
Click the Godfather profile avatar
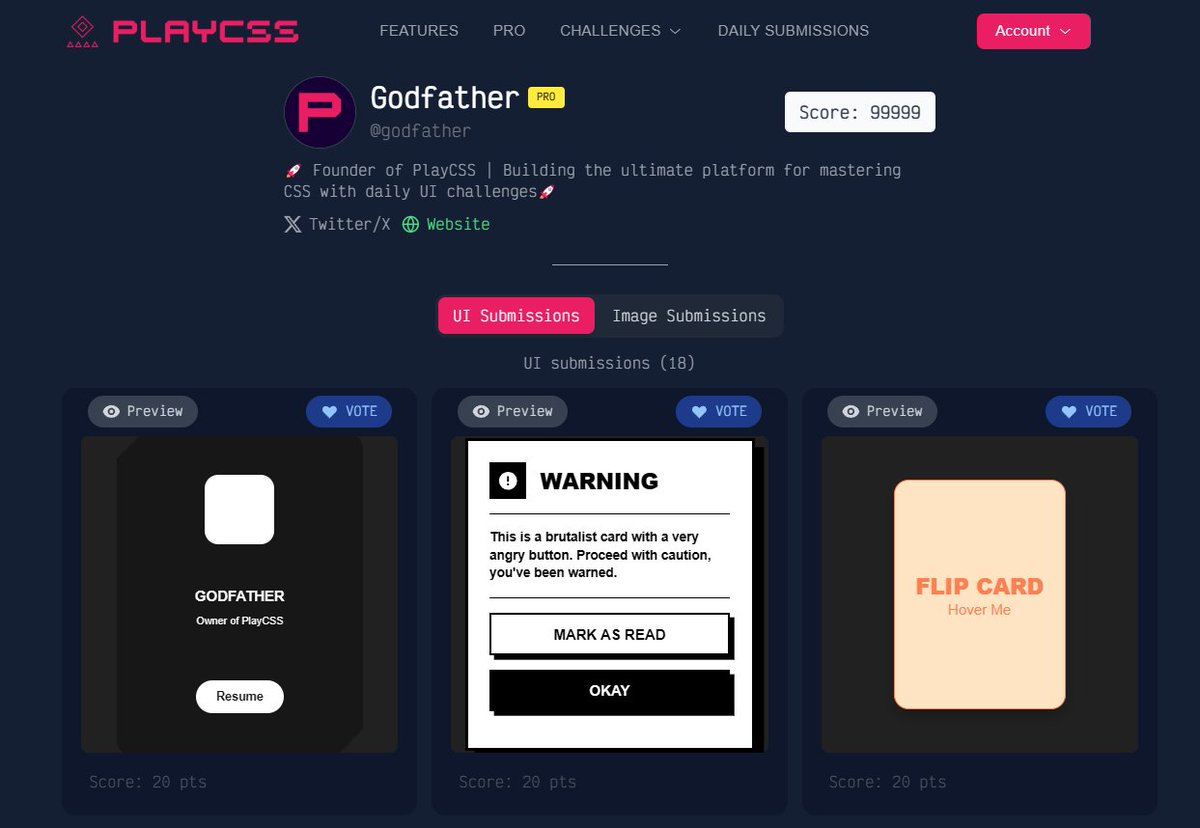(320, 112)
